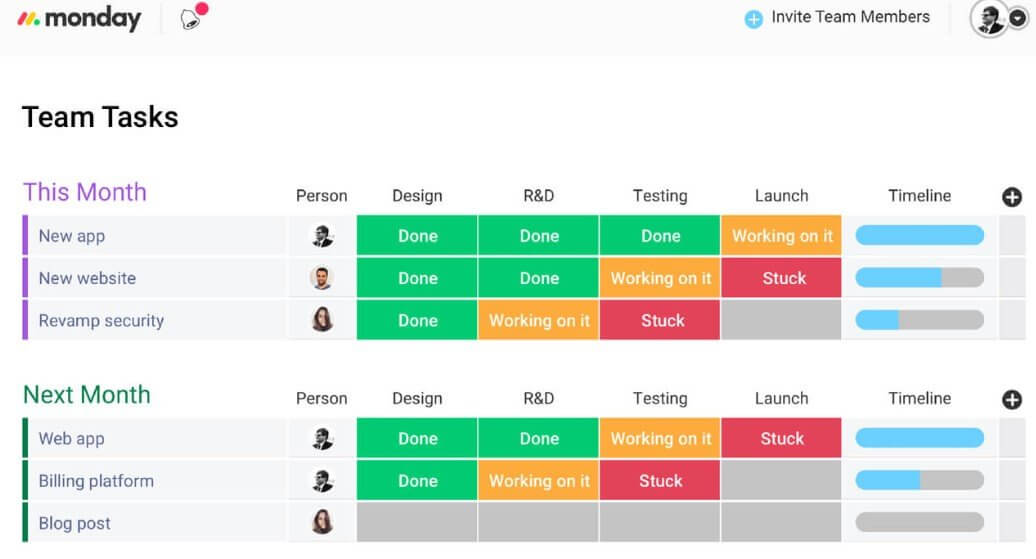Open the profile dropdown arrow at top right
Screen dimensions: 1036x559
[1018, 19]
